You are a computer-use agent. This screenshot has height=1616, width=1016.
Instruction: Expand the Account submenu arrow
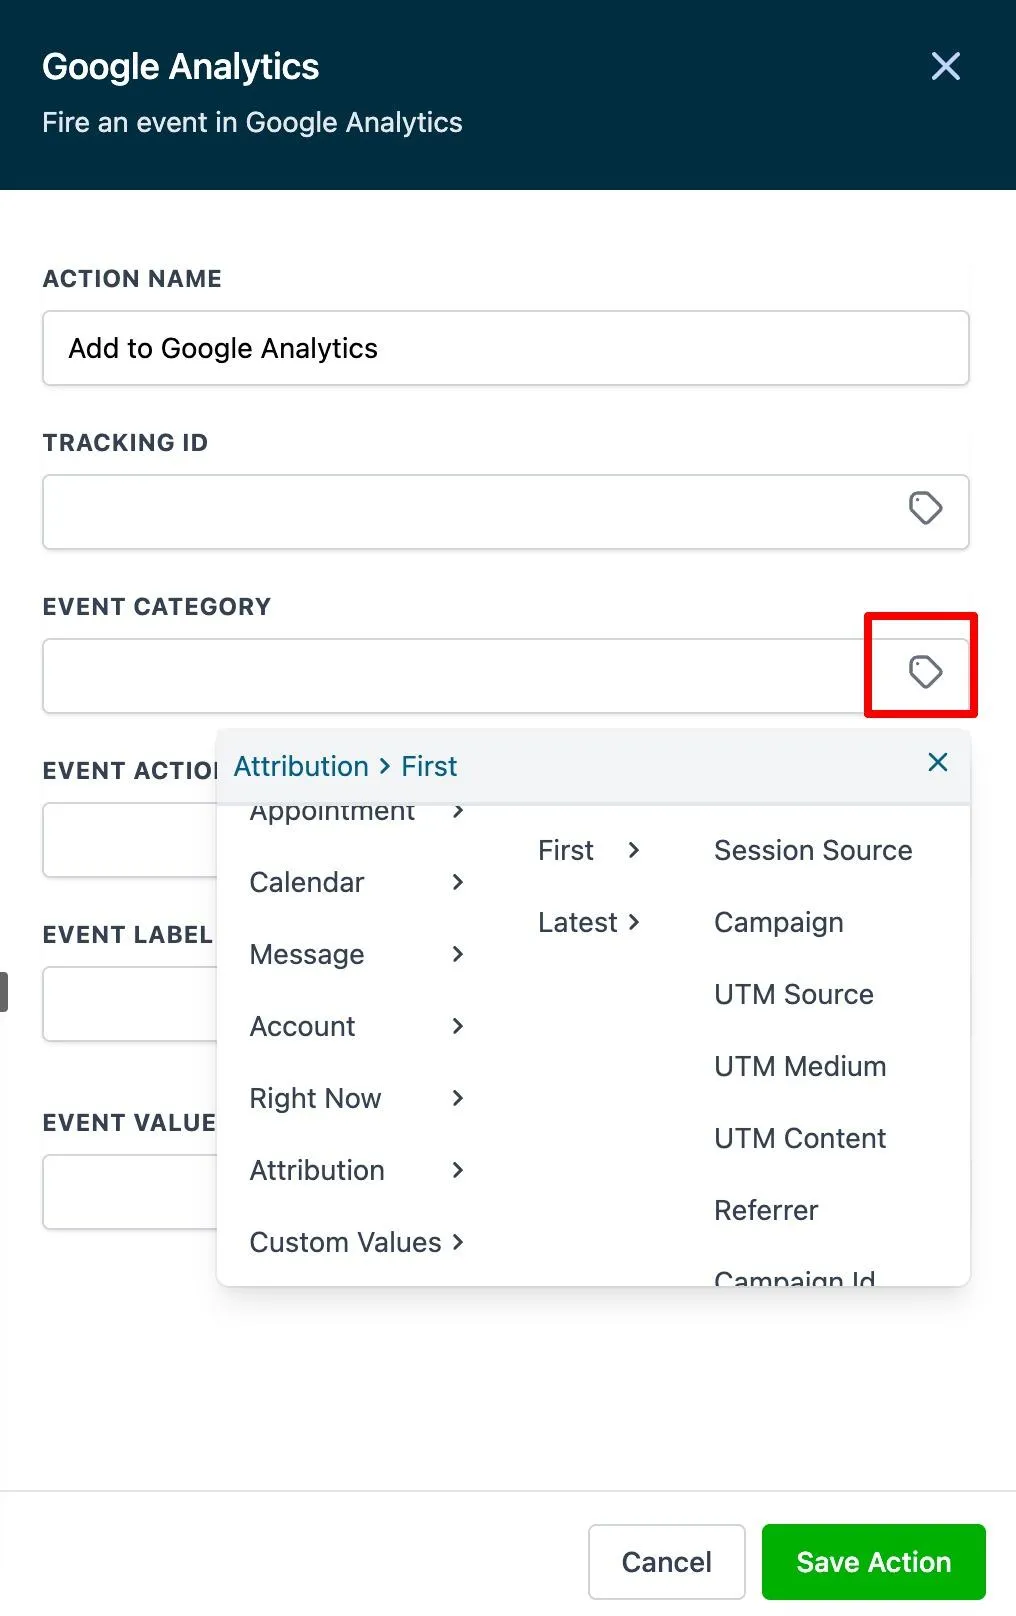[x=458, y=1026]
